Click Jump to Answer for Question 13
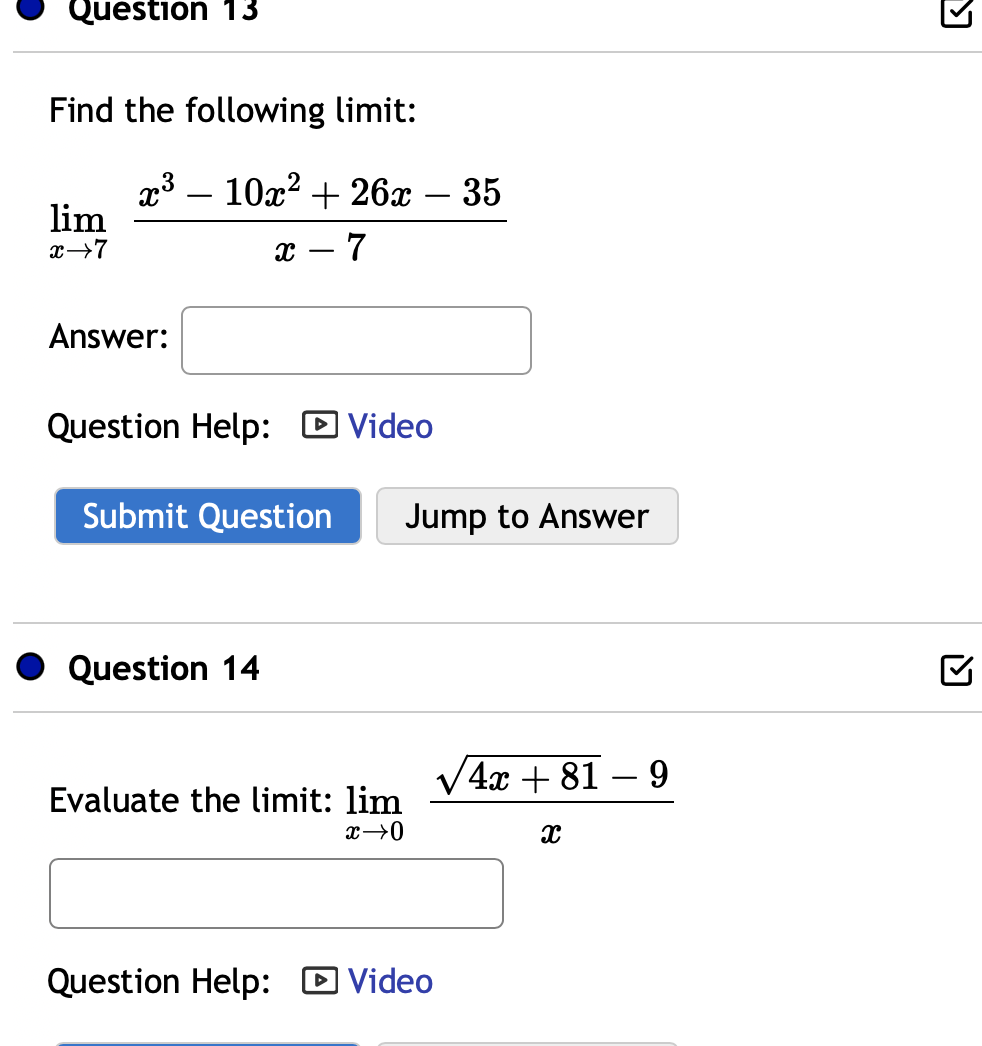 coord(527,516)
